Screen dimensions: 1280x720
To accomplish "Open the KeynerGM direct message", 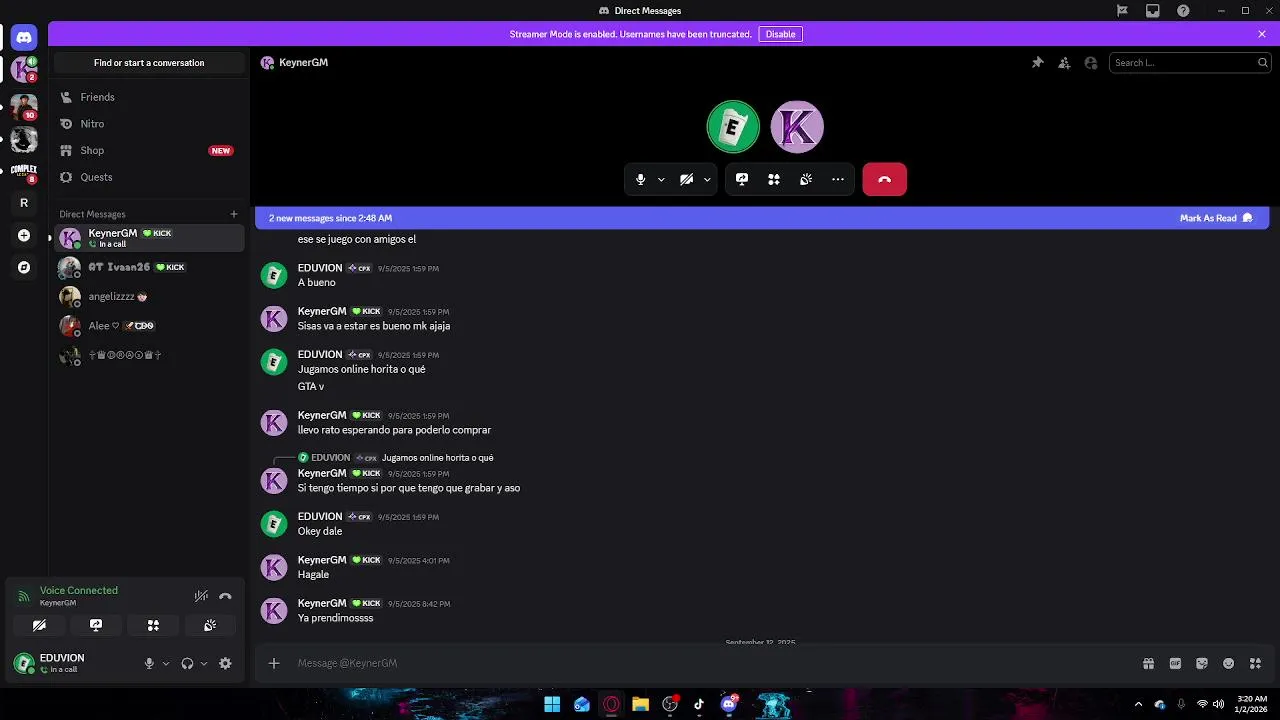I will [x=150, y=238].
